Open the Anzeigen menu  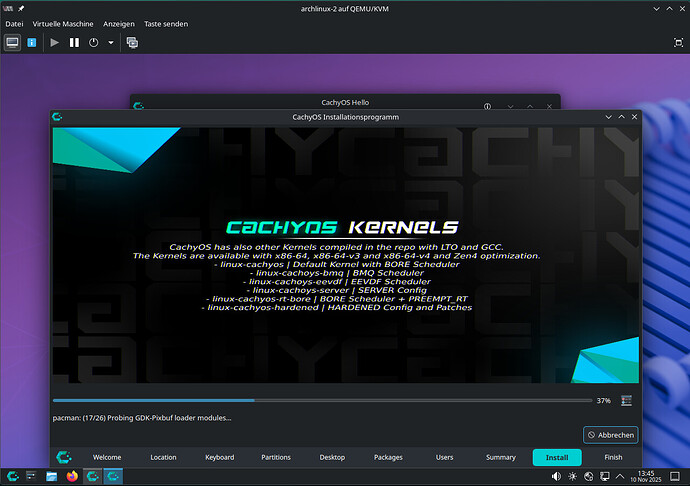click(x=119, y=24)
